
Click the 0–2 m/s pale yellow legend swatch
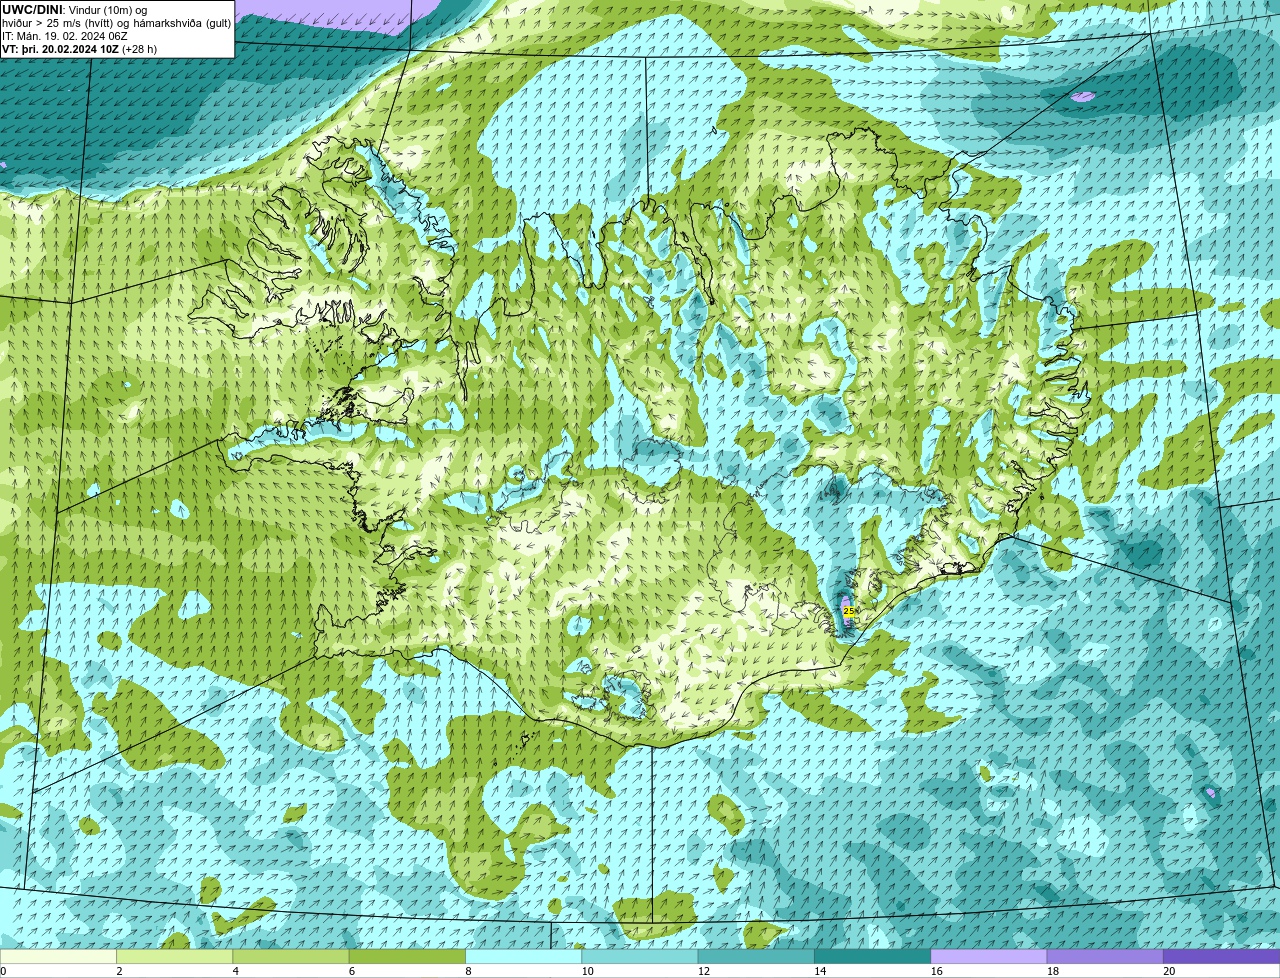pos(58,956)
